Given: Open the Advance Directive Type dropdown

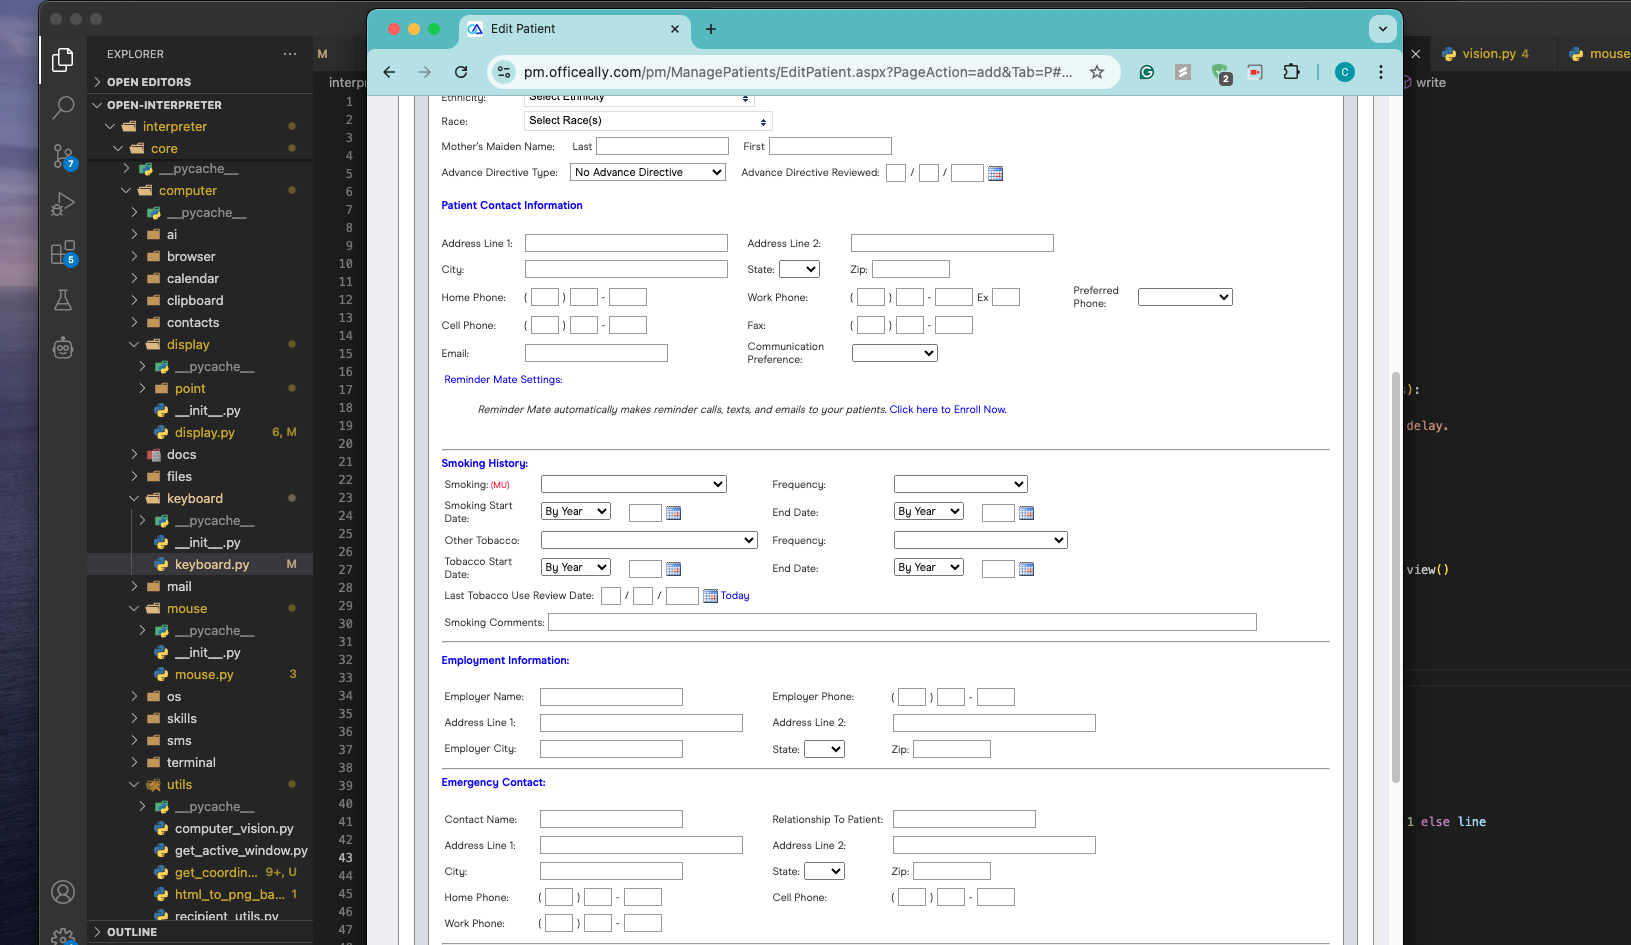Looking at the screenshot, I should (648, 173).
